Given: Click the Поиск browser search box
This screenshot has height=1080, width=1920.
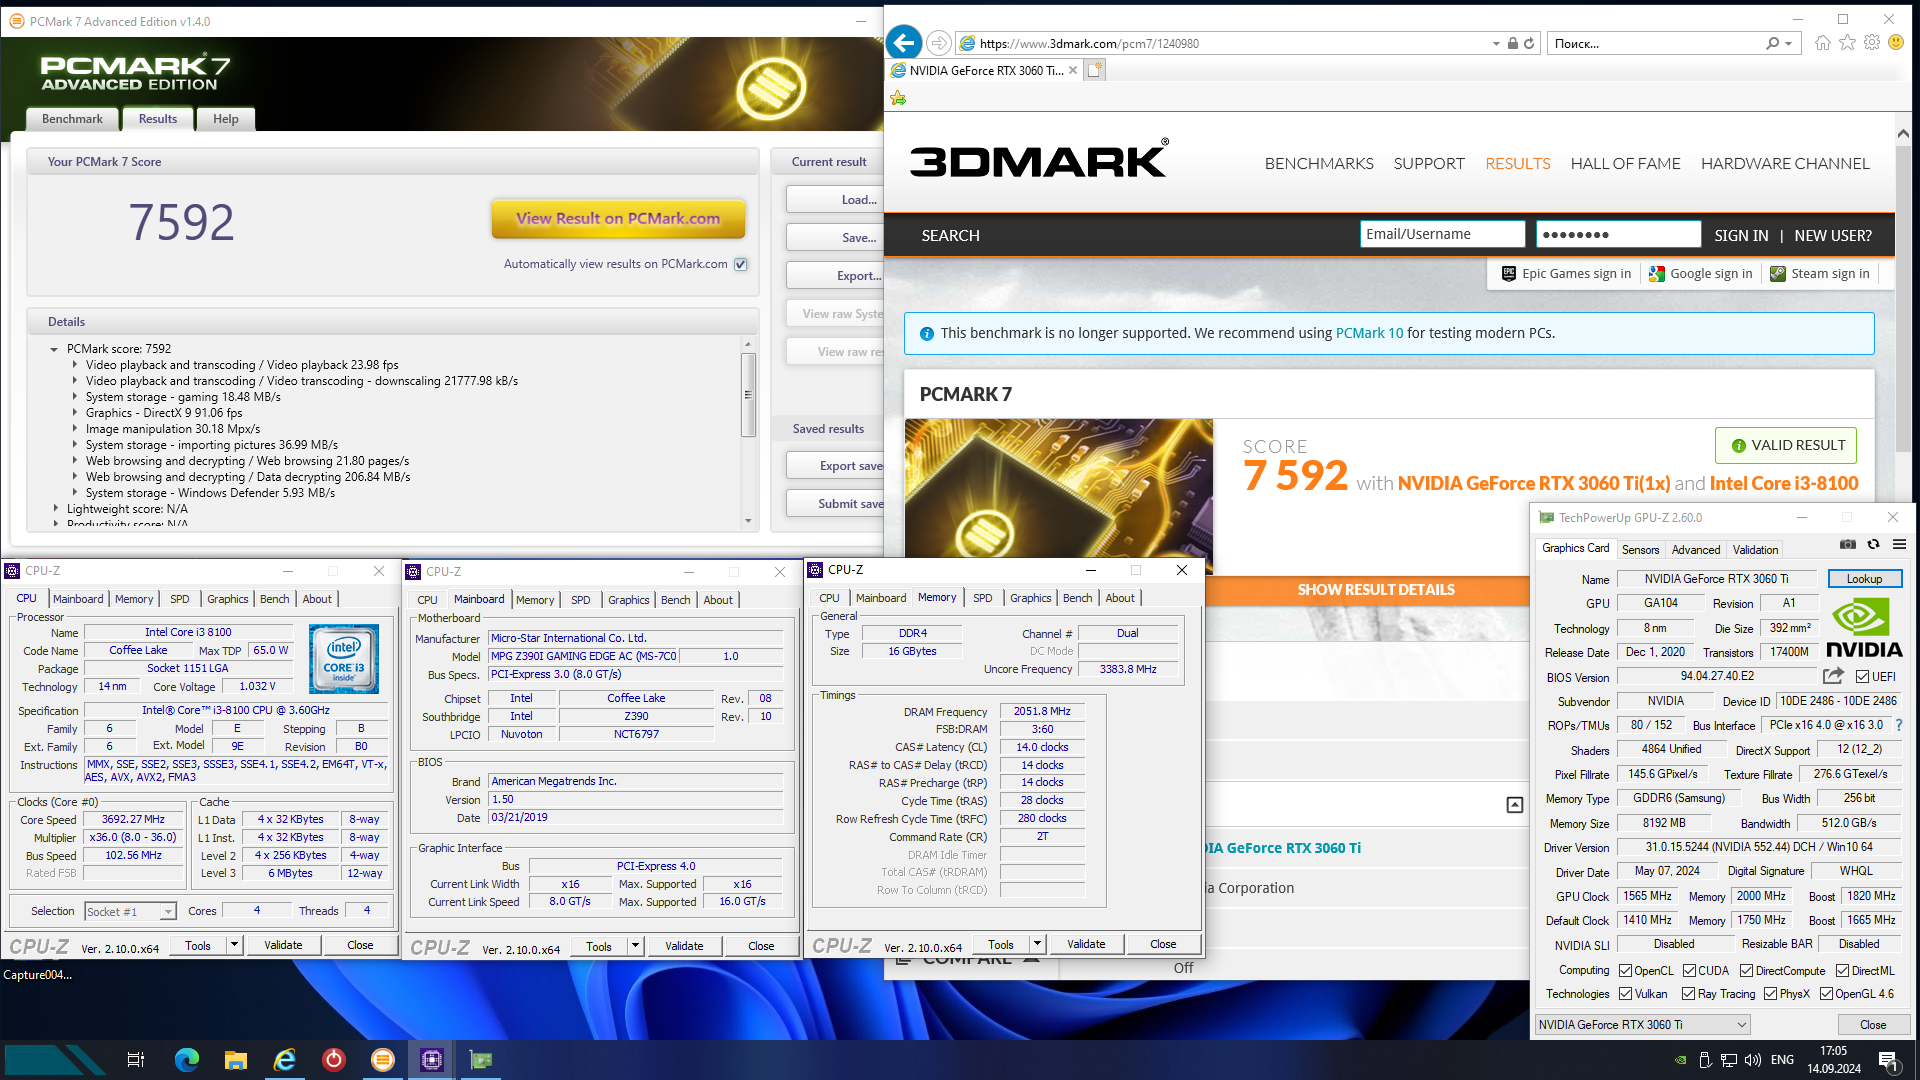Looking at the screenshot, I should click(x=1656, y=43).
